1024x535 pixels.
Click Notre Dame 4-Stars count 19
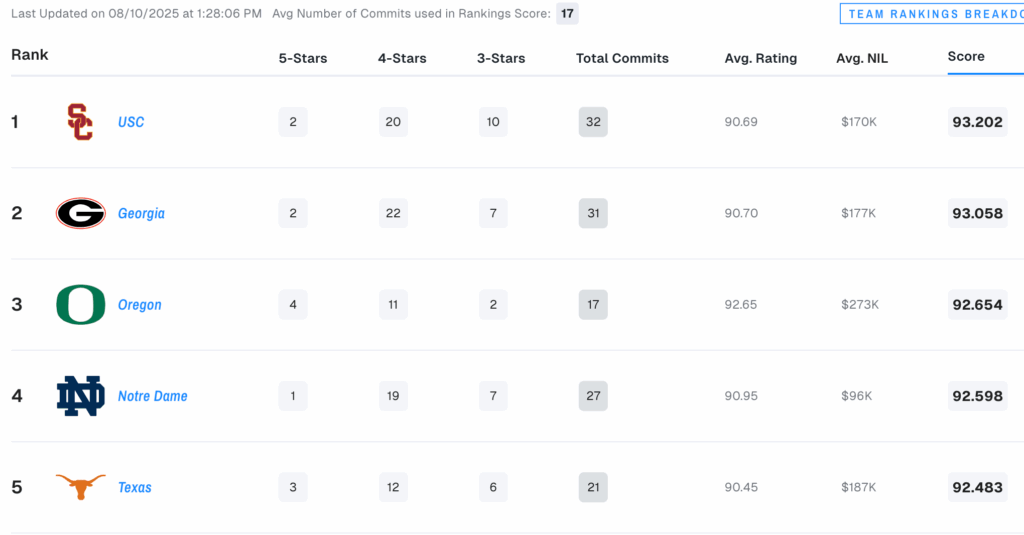pyautogui.click(x=393, y=396)
